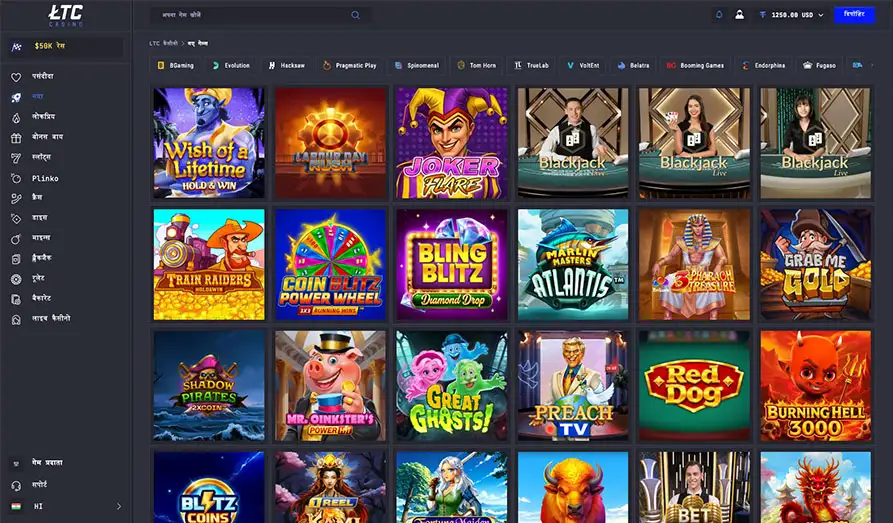Open Favorites with the heart icon
893x523 pixels.
point(16,77)
